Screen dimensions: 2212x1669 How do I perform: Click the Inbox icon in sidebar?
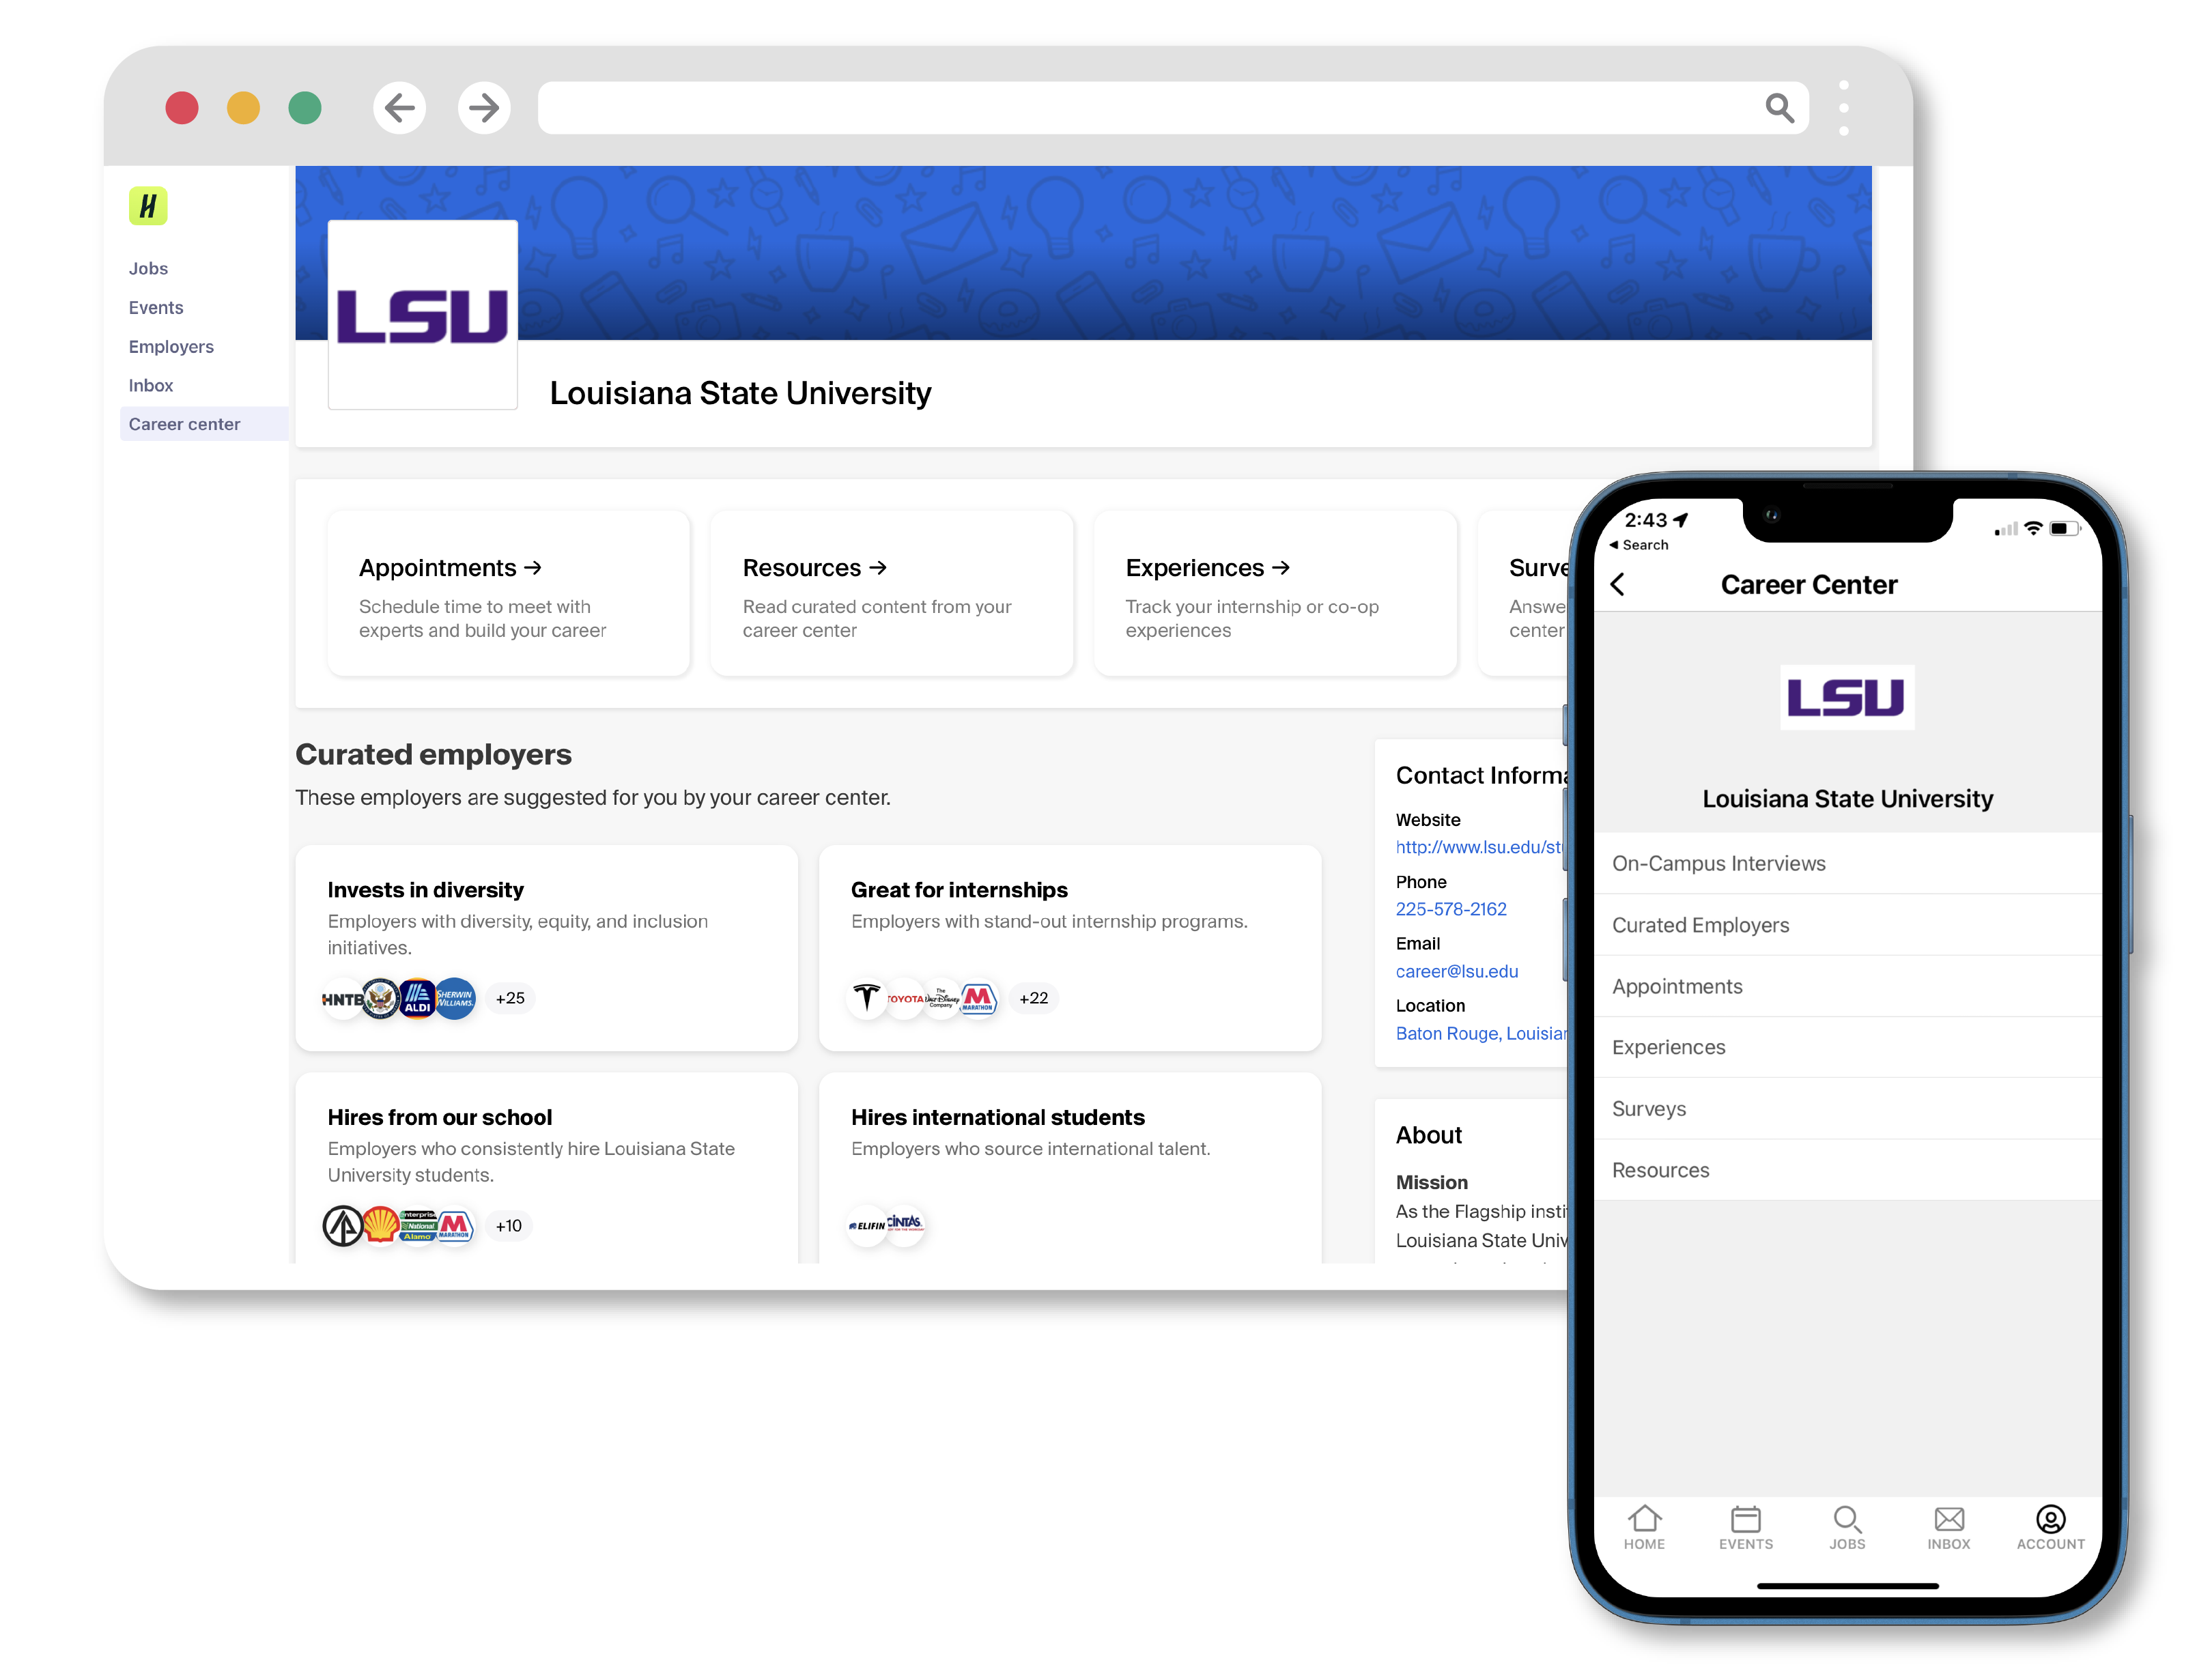point(151,384)
